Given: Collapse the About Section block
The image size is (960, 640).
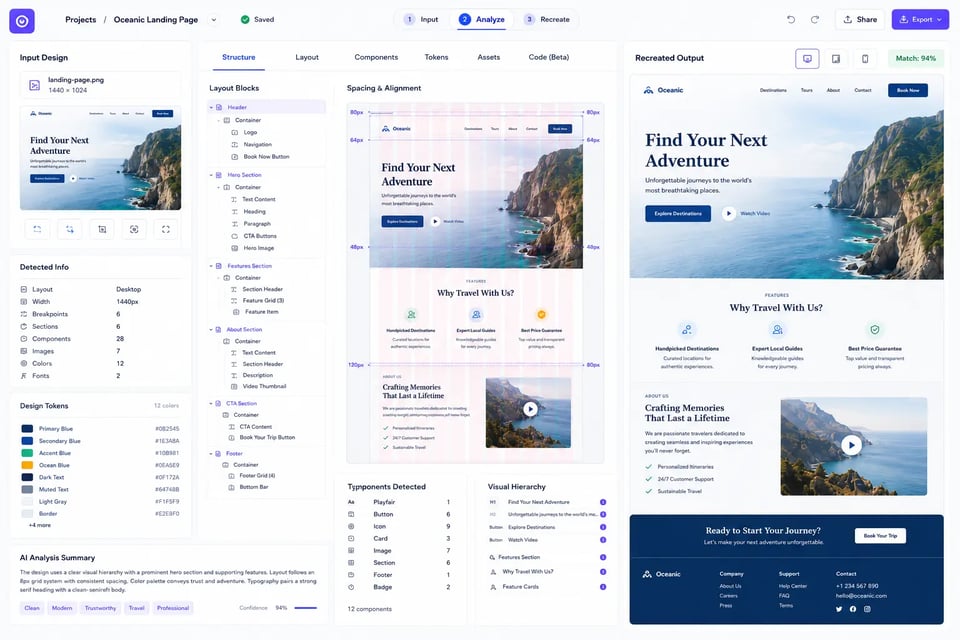Looking at the screenshot, I should coord(211,329).
